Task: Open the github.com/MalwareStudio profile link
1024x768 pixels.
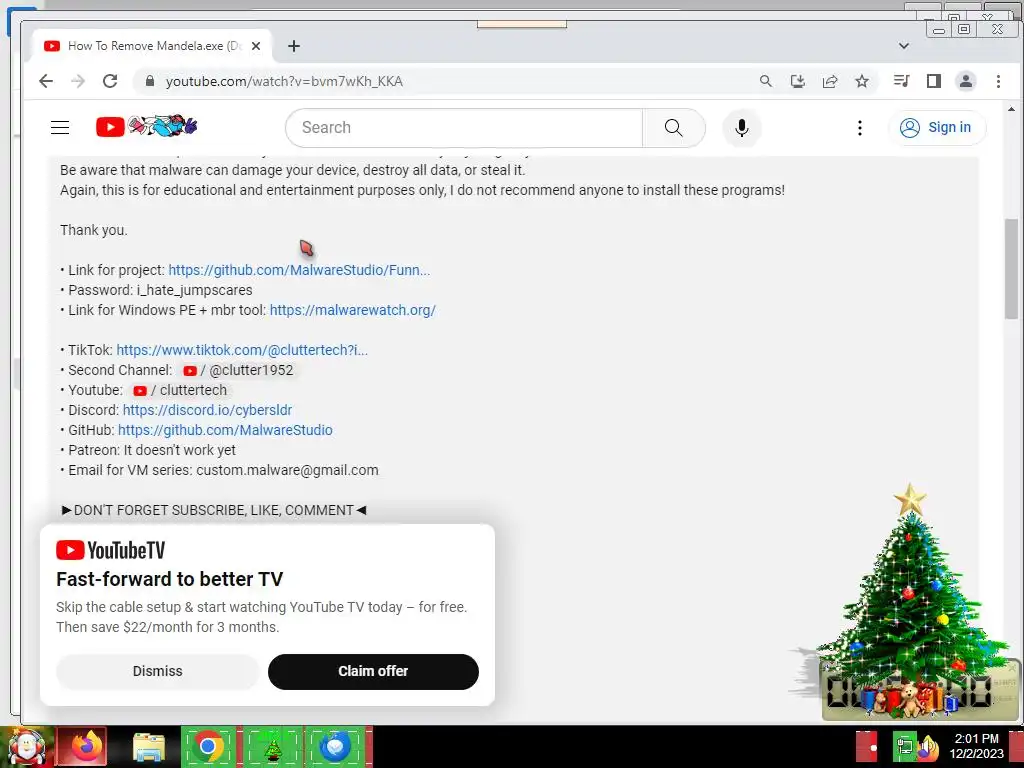Action: point(225,430)
